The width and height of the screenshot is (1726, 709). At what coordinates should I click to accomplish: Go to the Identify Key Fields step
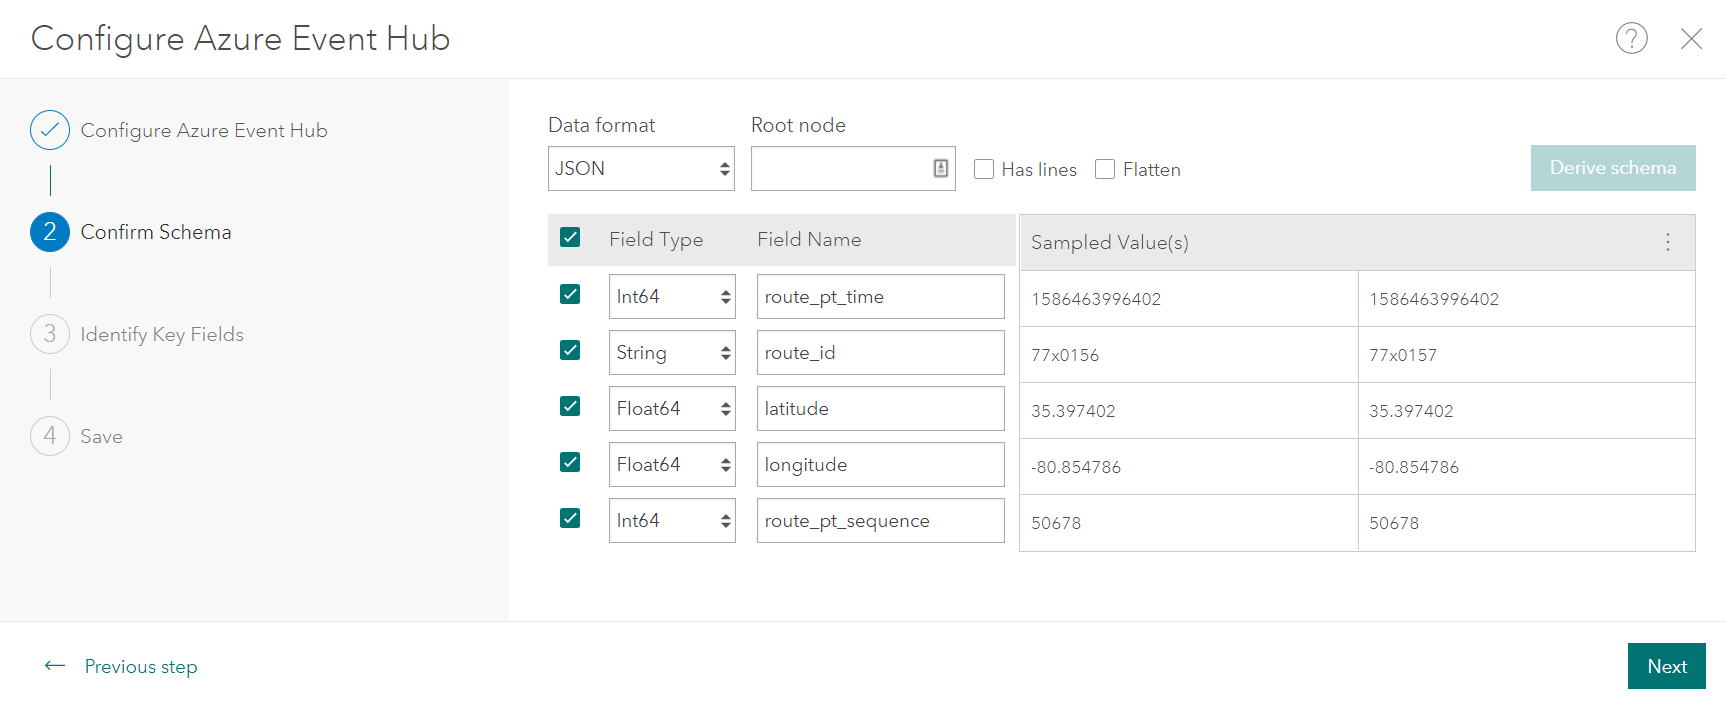pos(162,334)
